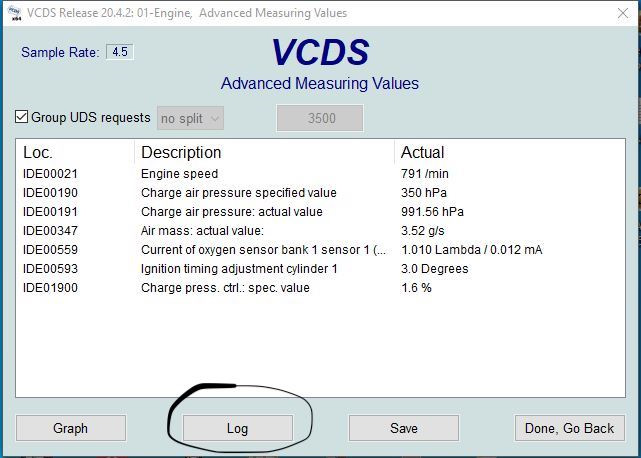
Task: Click the 791 /min value
Action: (425, 174)
